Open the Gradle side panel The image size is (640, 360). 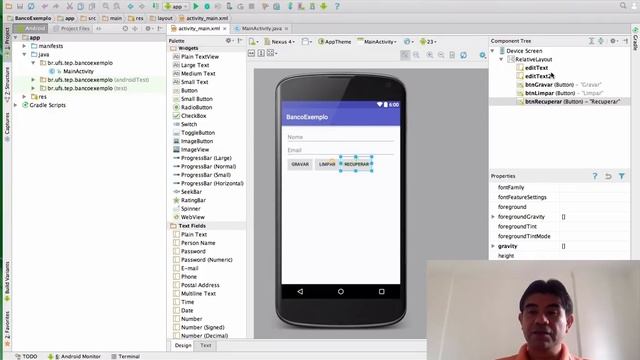pos(635,39)
